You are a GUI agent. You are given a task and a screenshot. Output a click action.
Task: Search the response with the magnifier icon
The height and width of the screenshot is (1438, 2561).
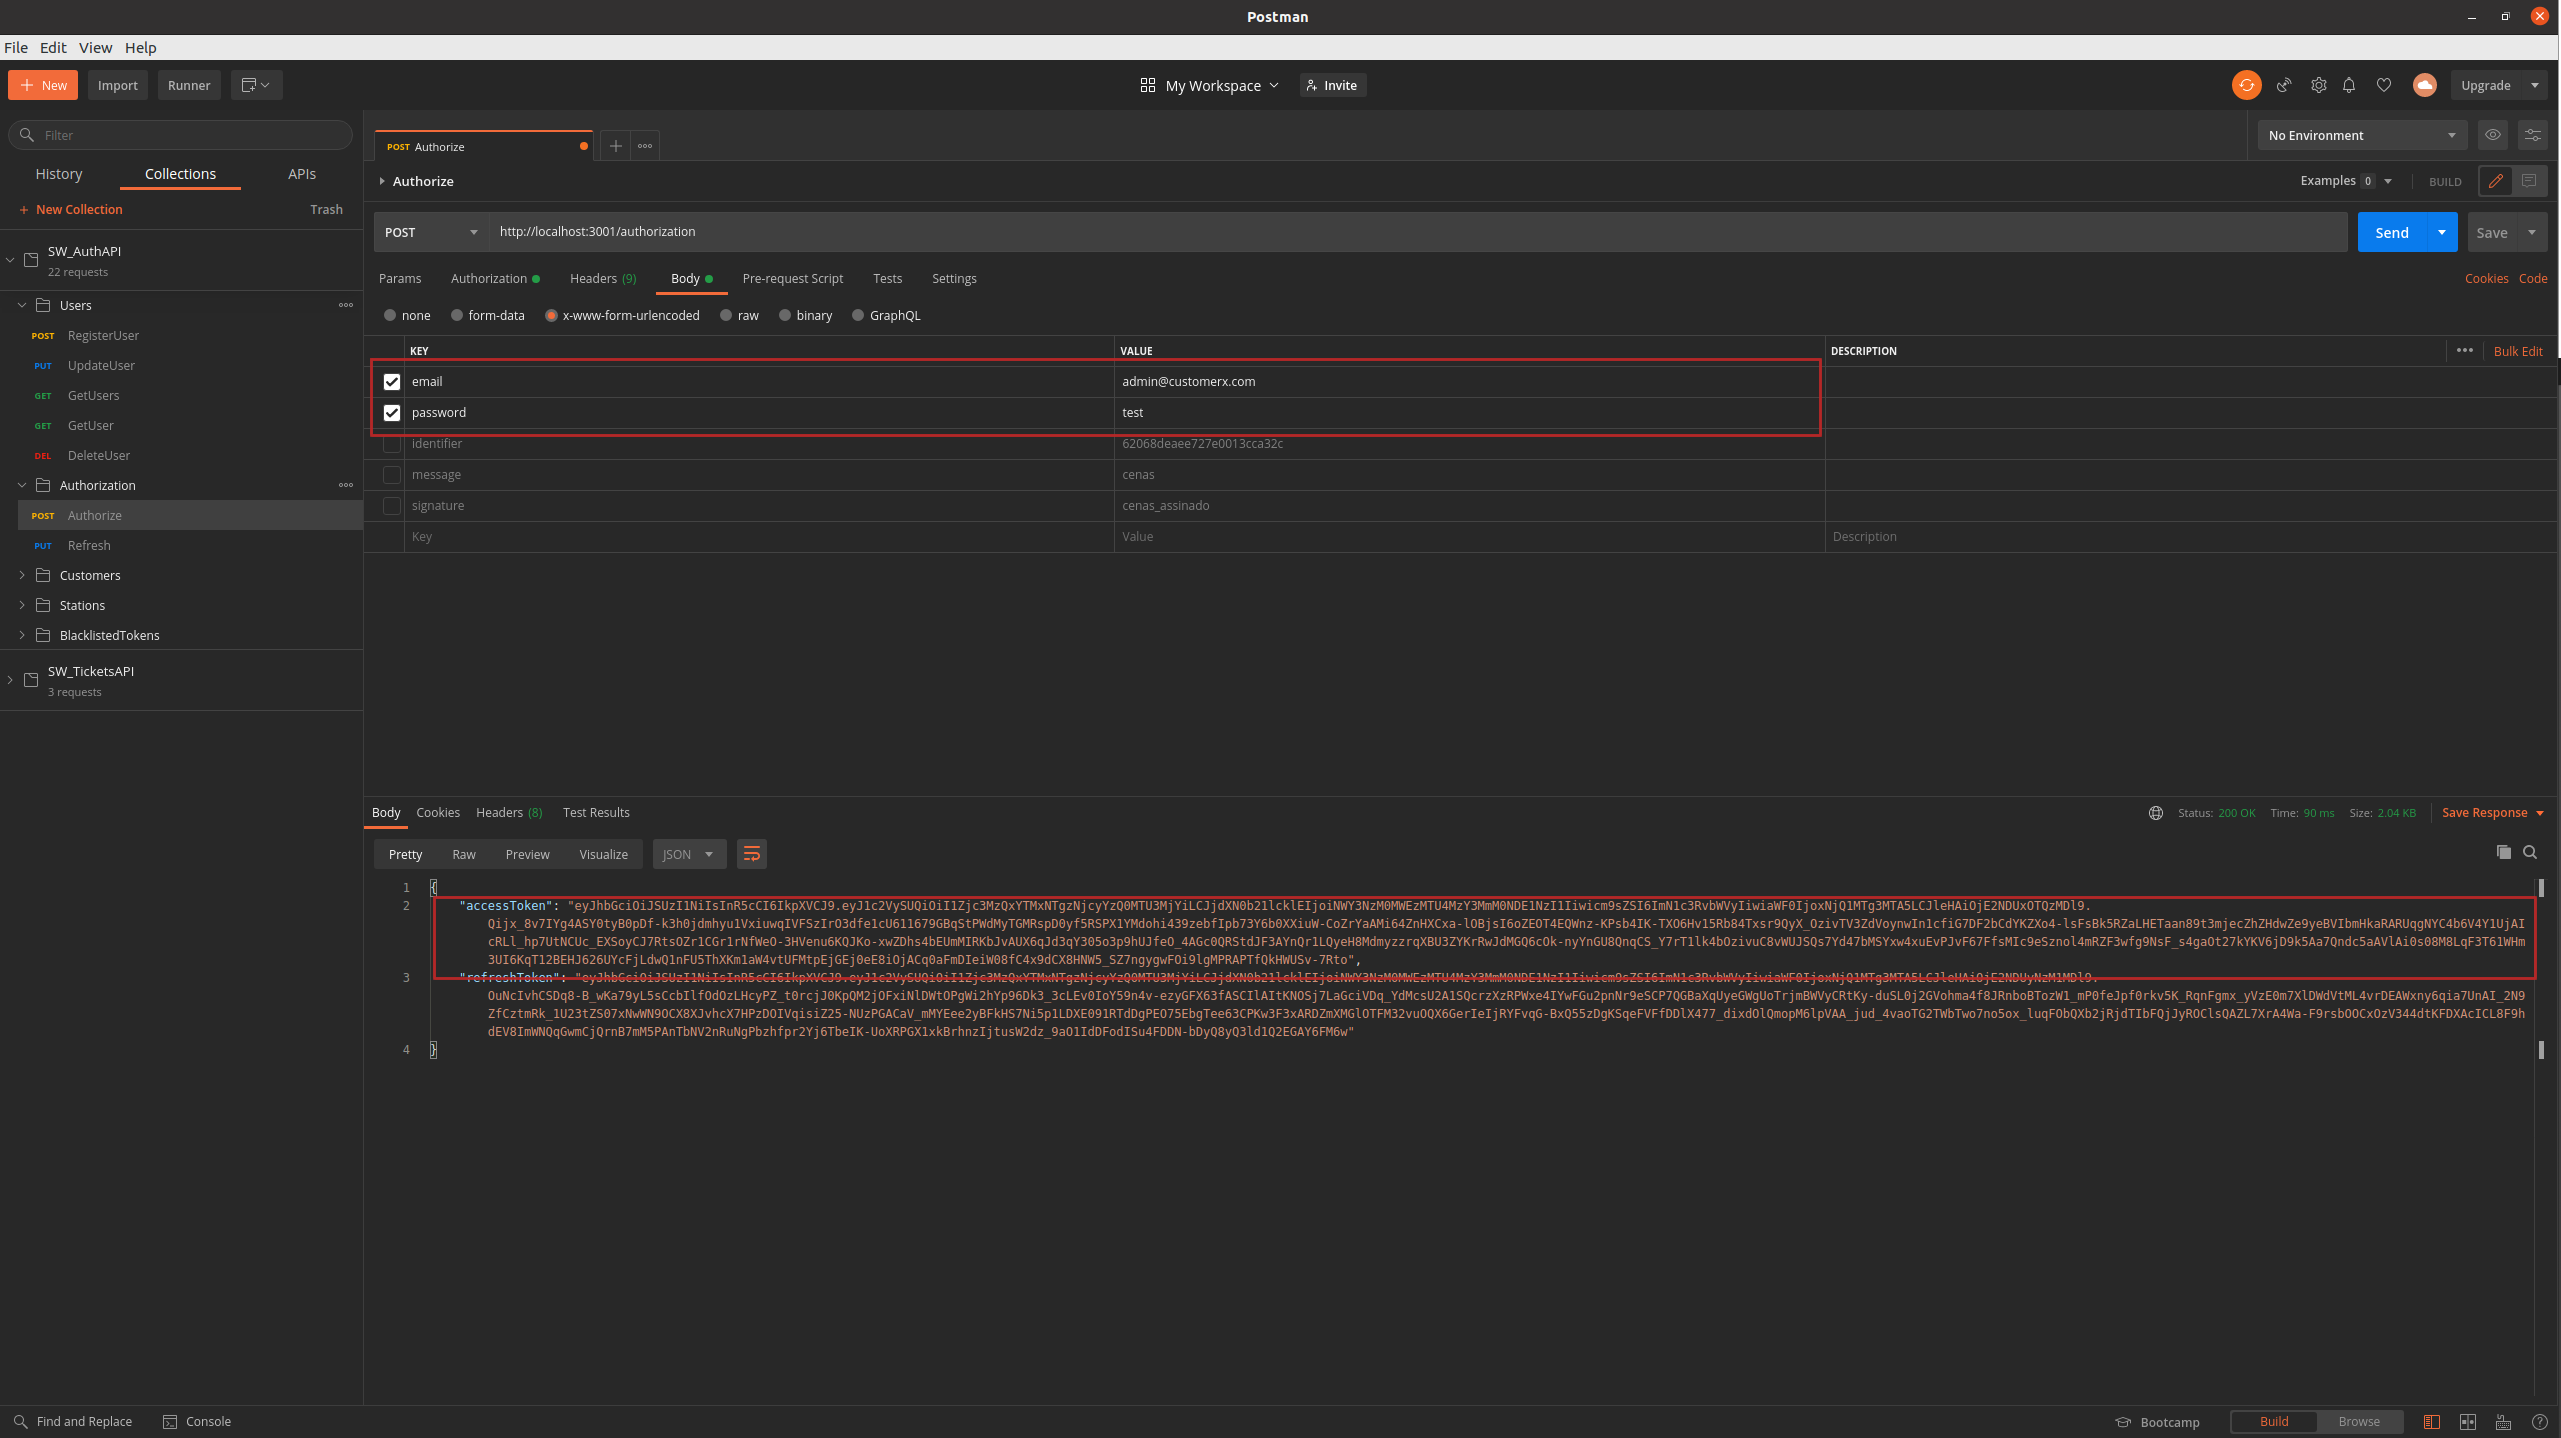pos(2530,852)
